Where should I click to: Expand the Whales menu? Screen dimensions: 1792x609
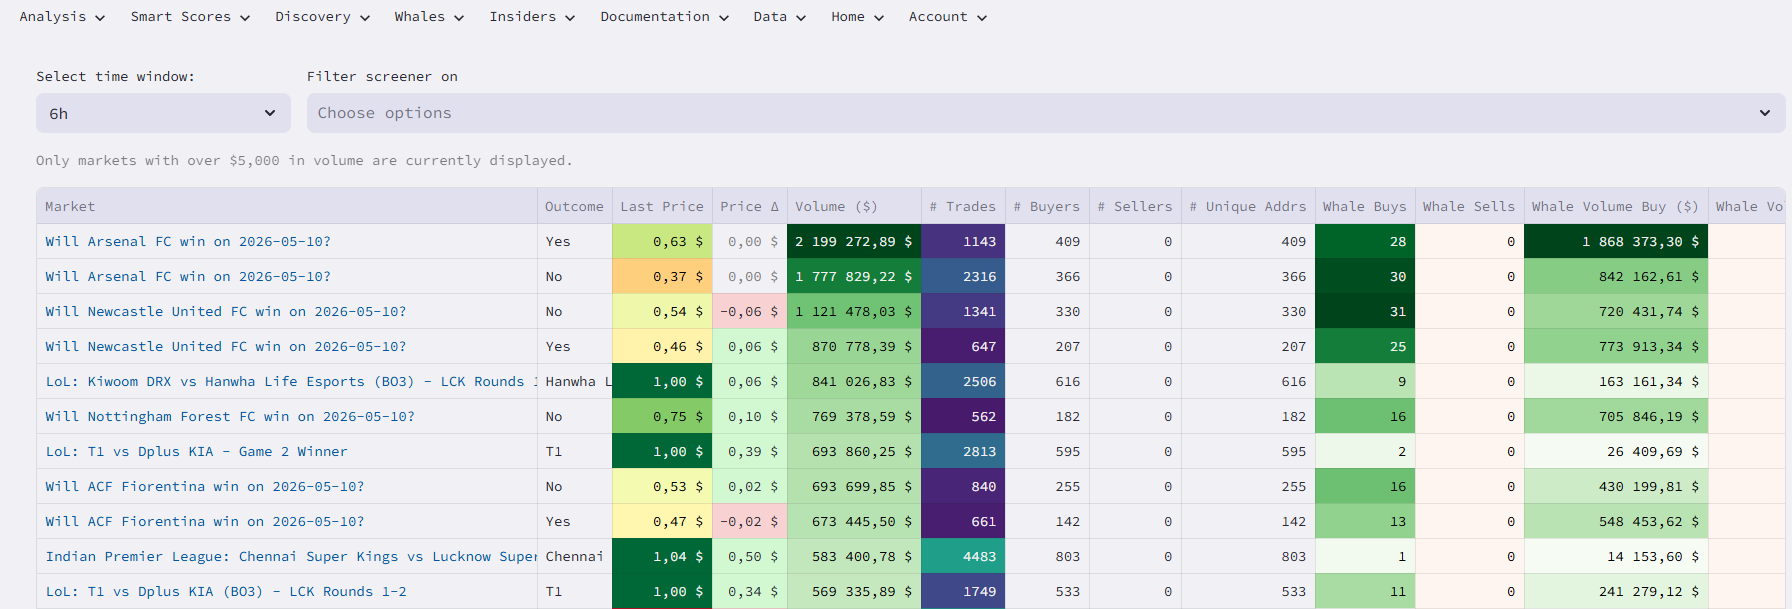(429, 17)
